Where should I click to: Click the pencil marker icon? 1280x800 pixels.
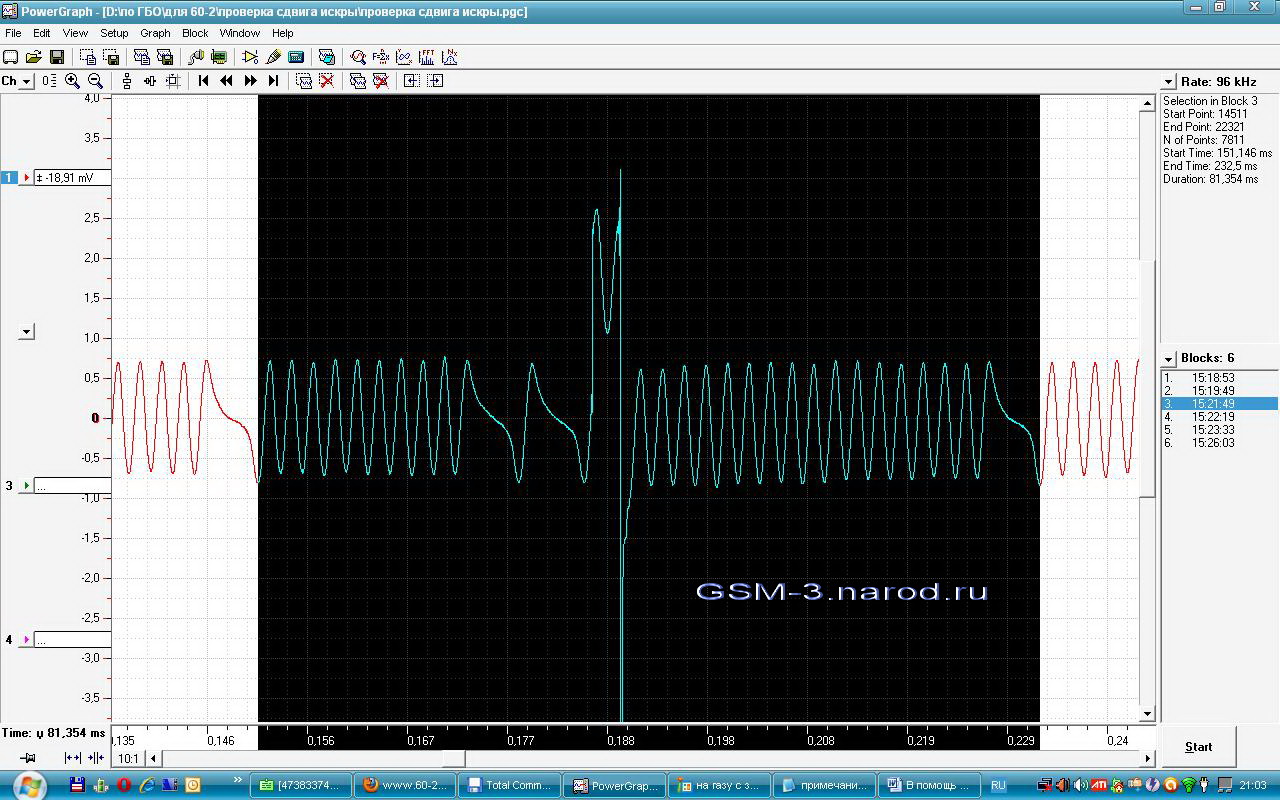273,57
